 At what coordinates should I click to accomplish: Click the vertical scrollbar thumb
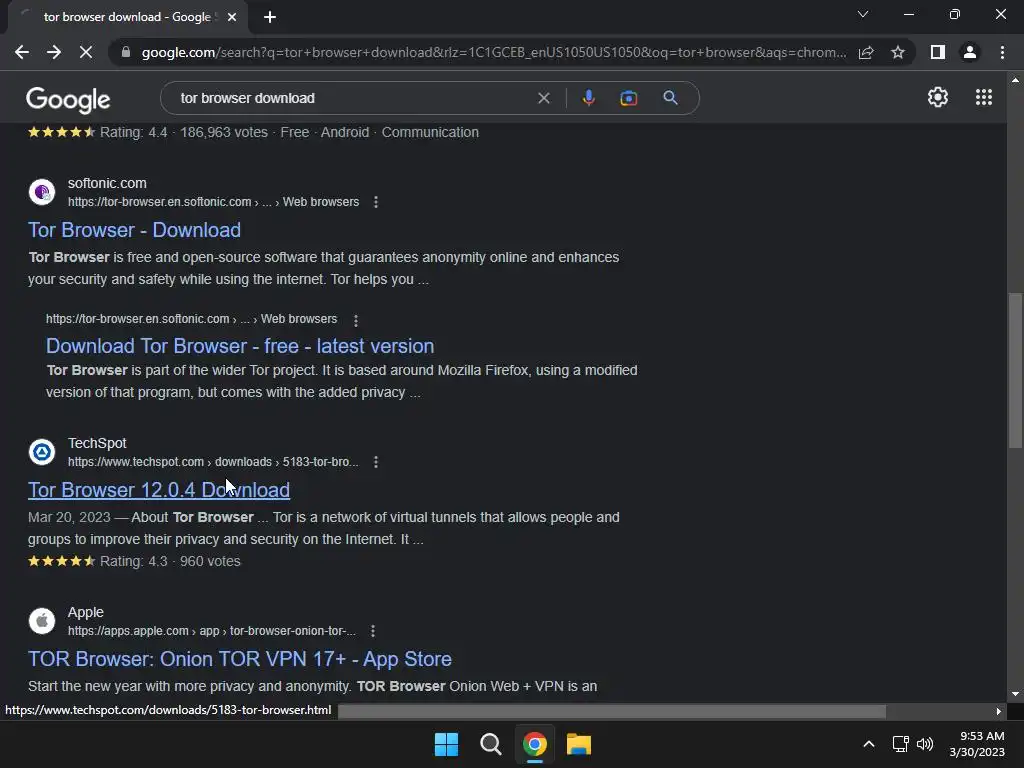(1015, 370)
